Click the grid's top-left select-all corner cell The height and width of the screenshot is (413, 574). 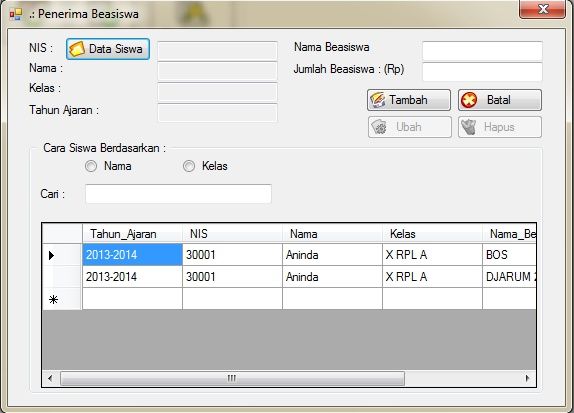(x=62, y=233)
